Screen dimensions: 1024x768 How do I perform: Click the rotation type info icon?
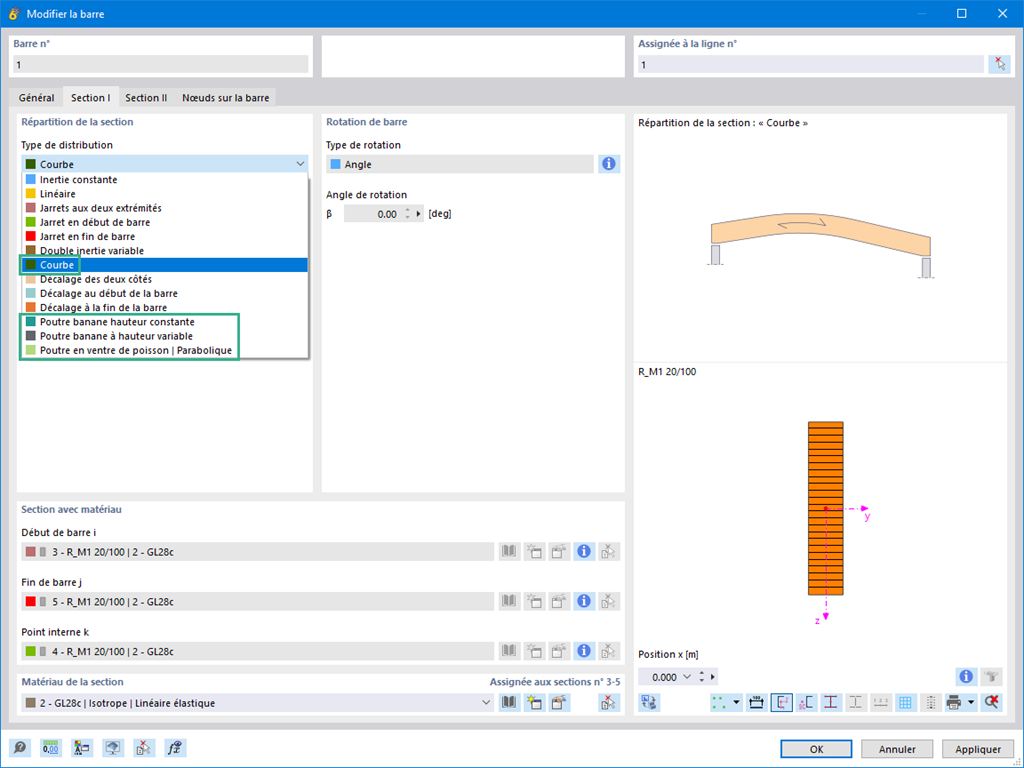(x=609, y=164)
